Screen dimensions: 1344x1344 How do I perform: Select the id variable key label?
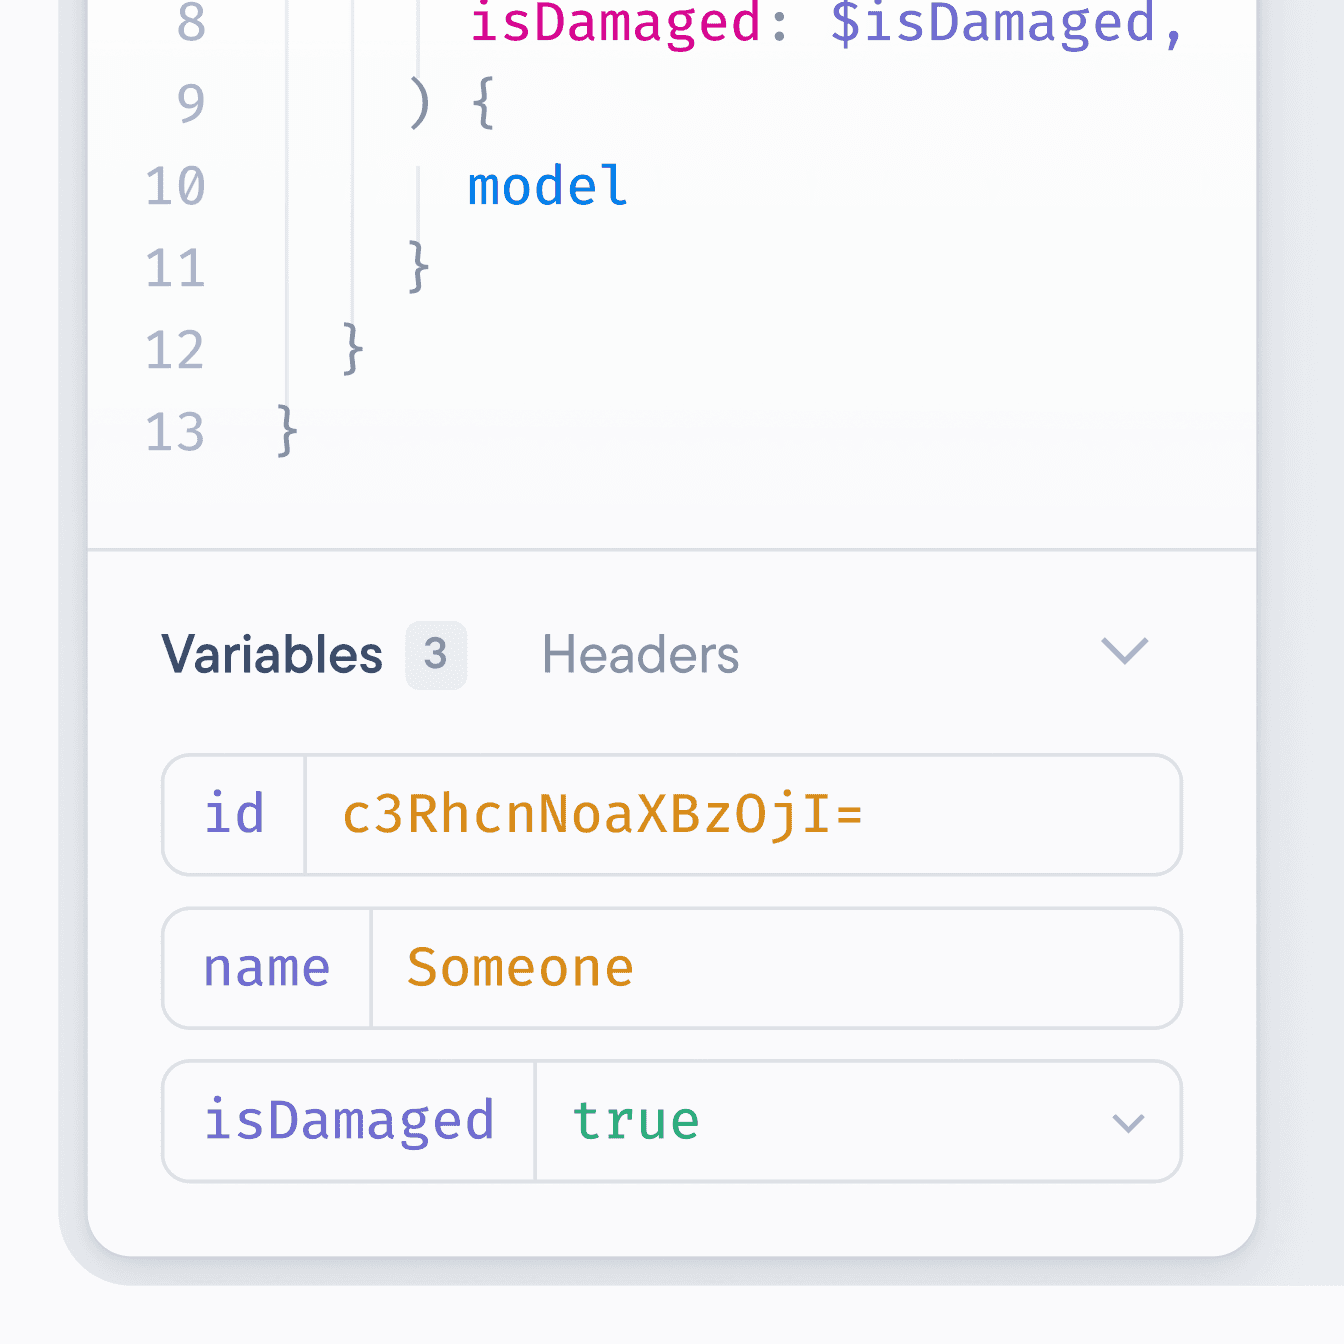click(x=233, y=815)
